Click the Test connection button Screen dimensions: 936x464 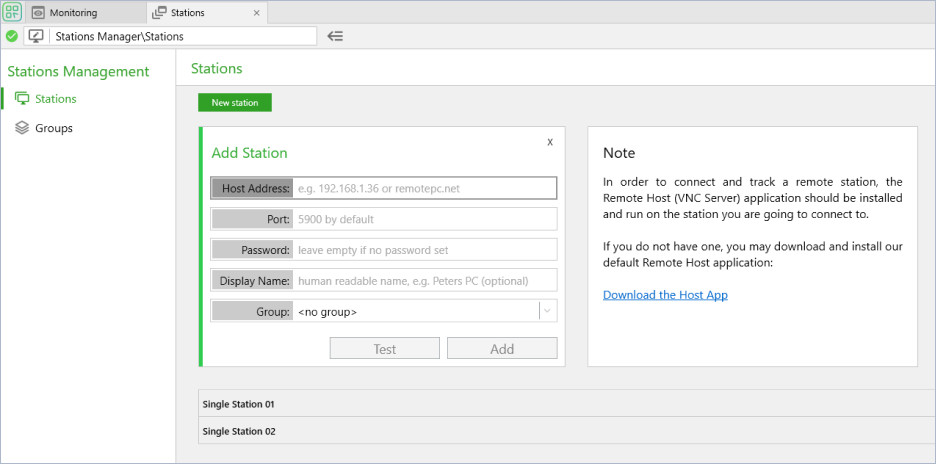[385, 349]
